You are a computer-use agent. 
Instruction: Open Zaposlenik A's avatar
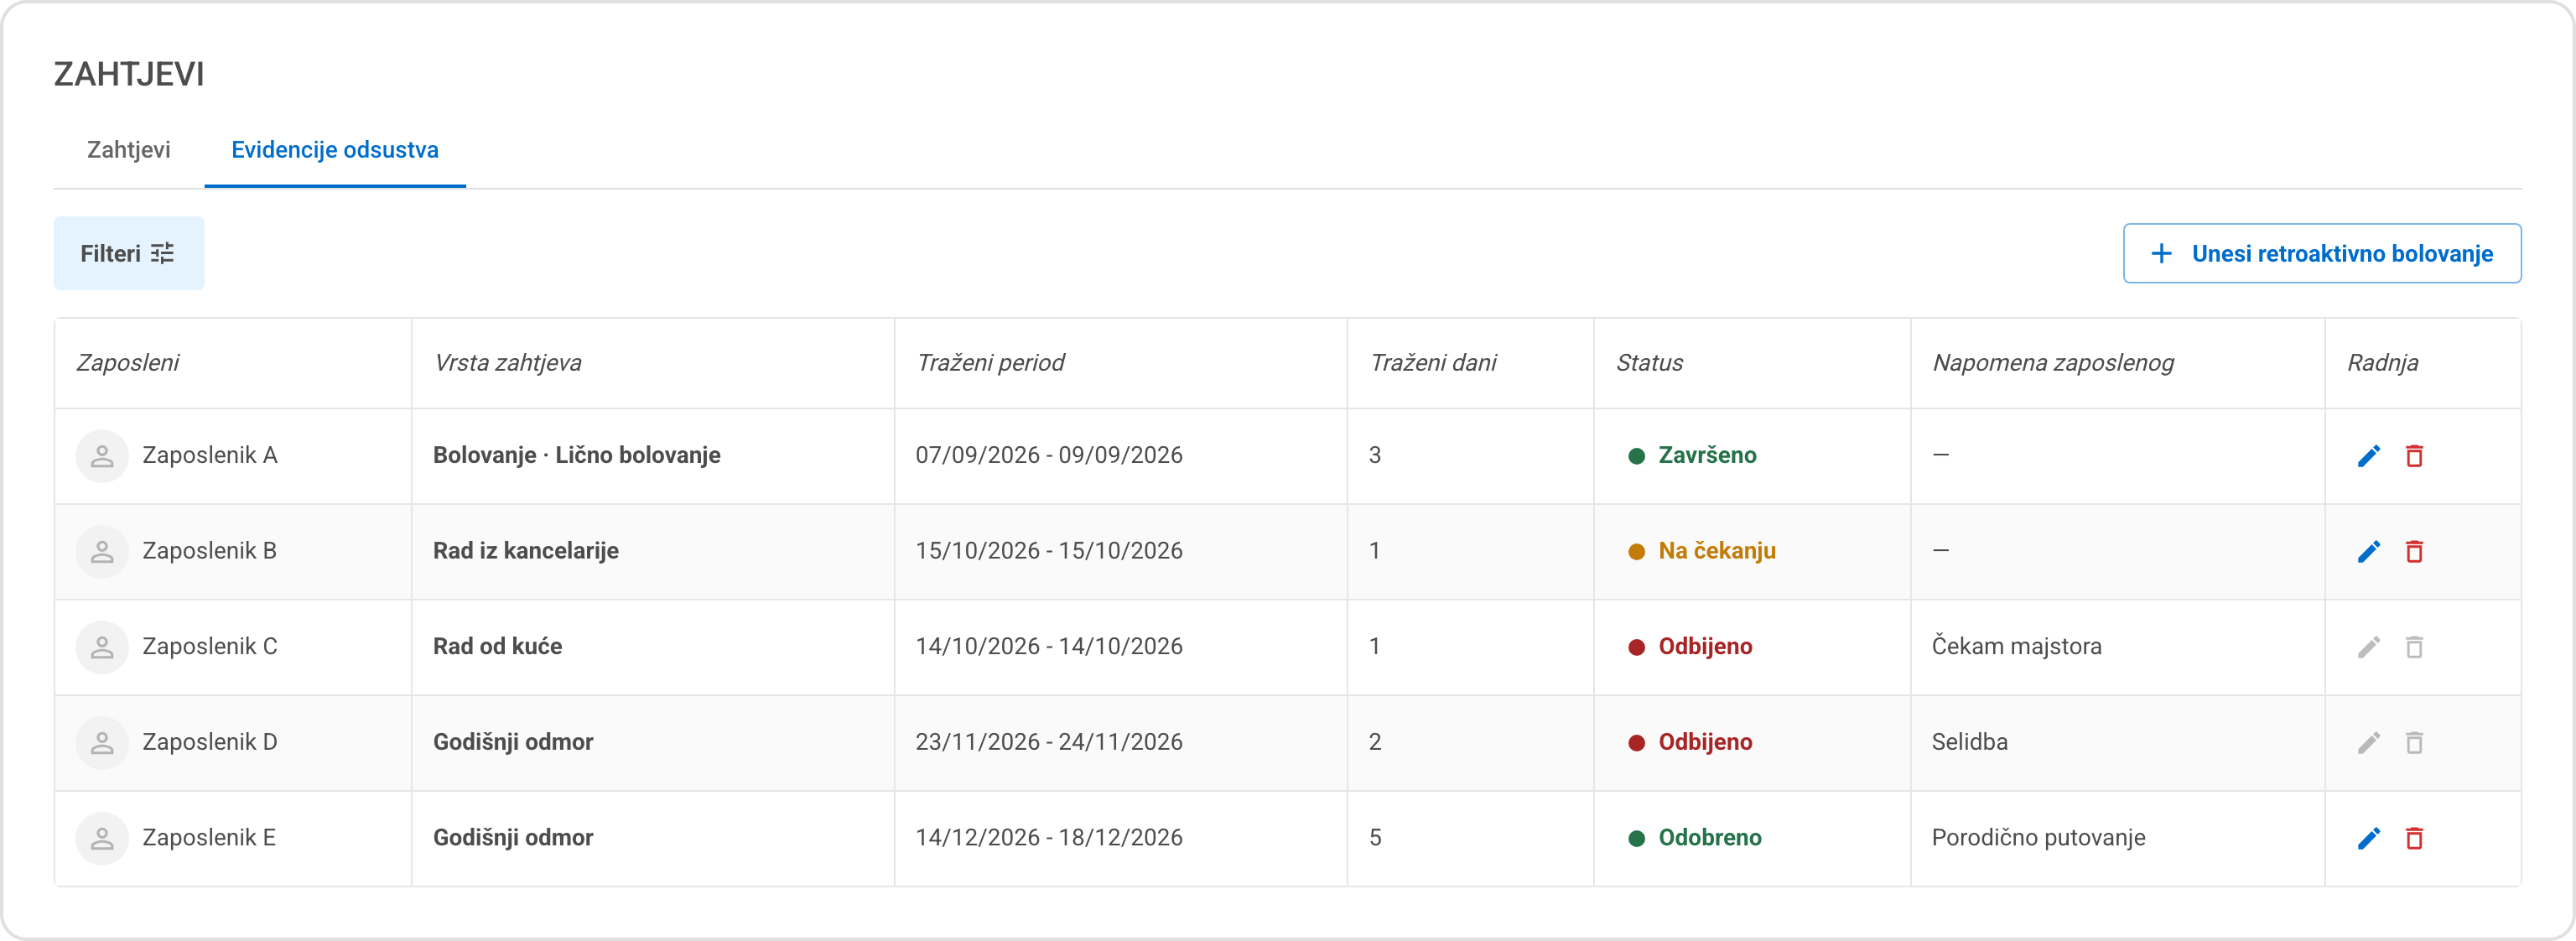pos(102,456)
